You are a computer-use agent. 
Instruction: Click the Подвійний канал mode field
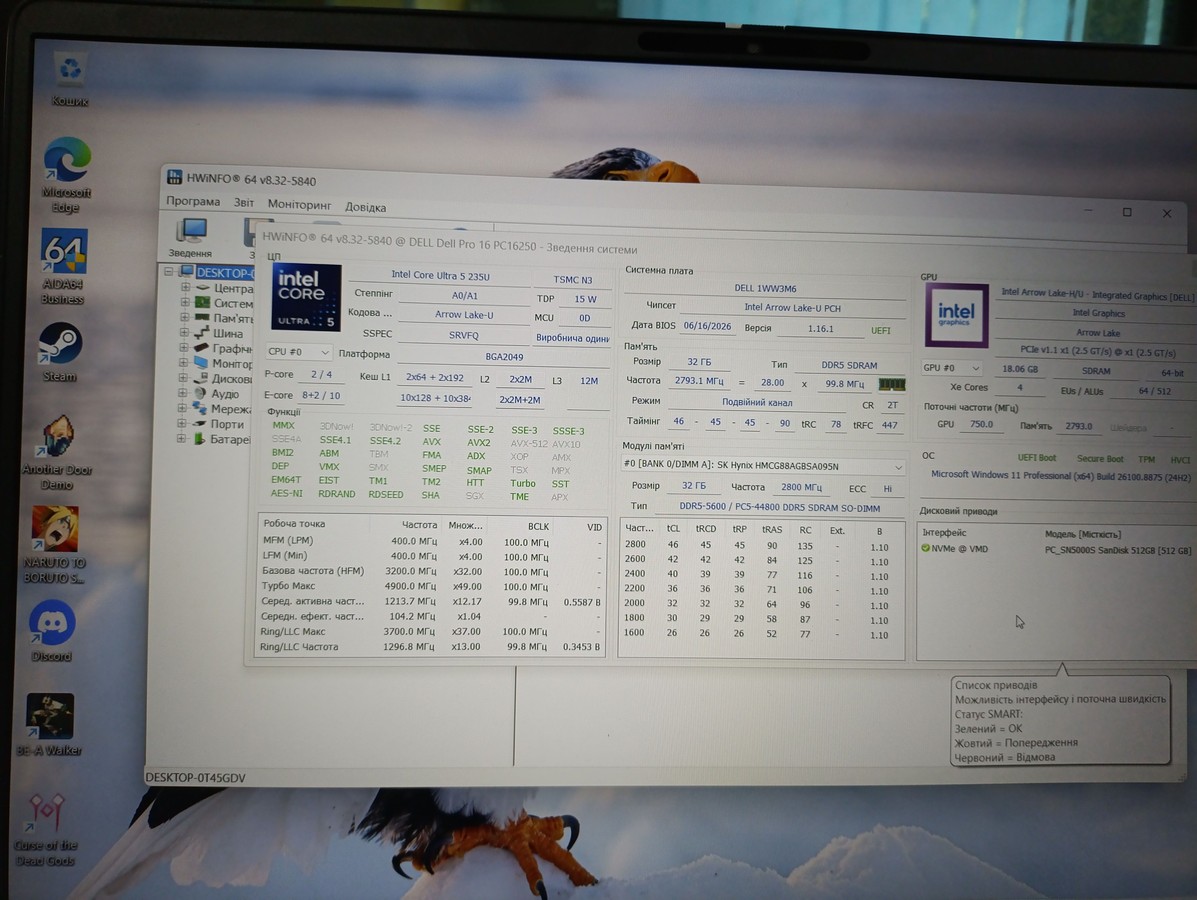757,402
